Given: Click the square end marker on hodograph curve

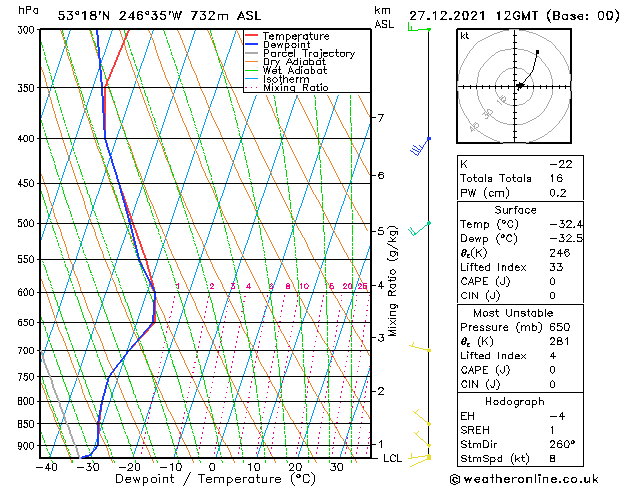Looking at the screenshot, I should (x=538, y=52).
